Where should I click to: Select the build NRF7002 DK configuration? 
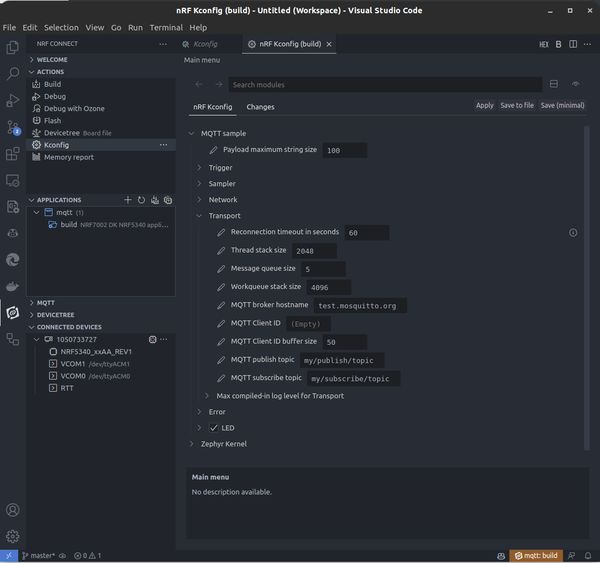pos(108,225)
